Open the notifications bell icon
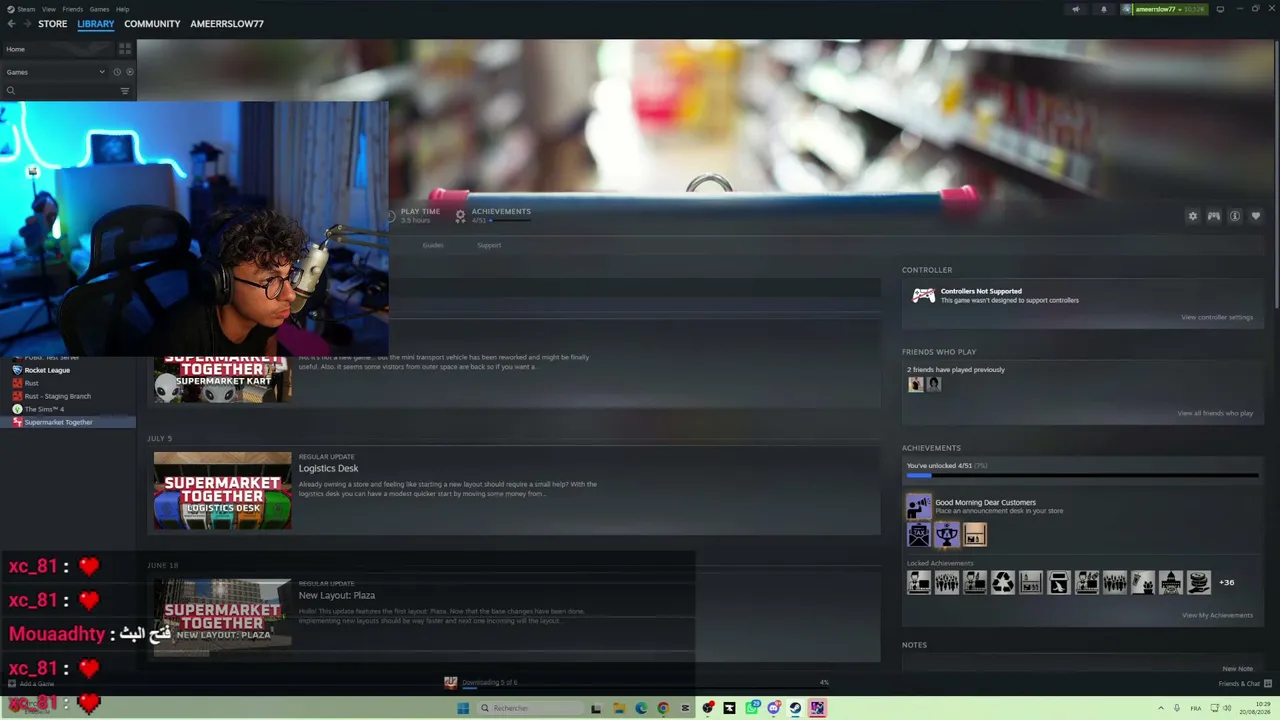Image resolution: width=1280 pixels, height=720 pixels. [x=1104, y=9]
